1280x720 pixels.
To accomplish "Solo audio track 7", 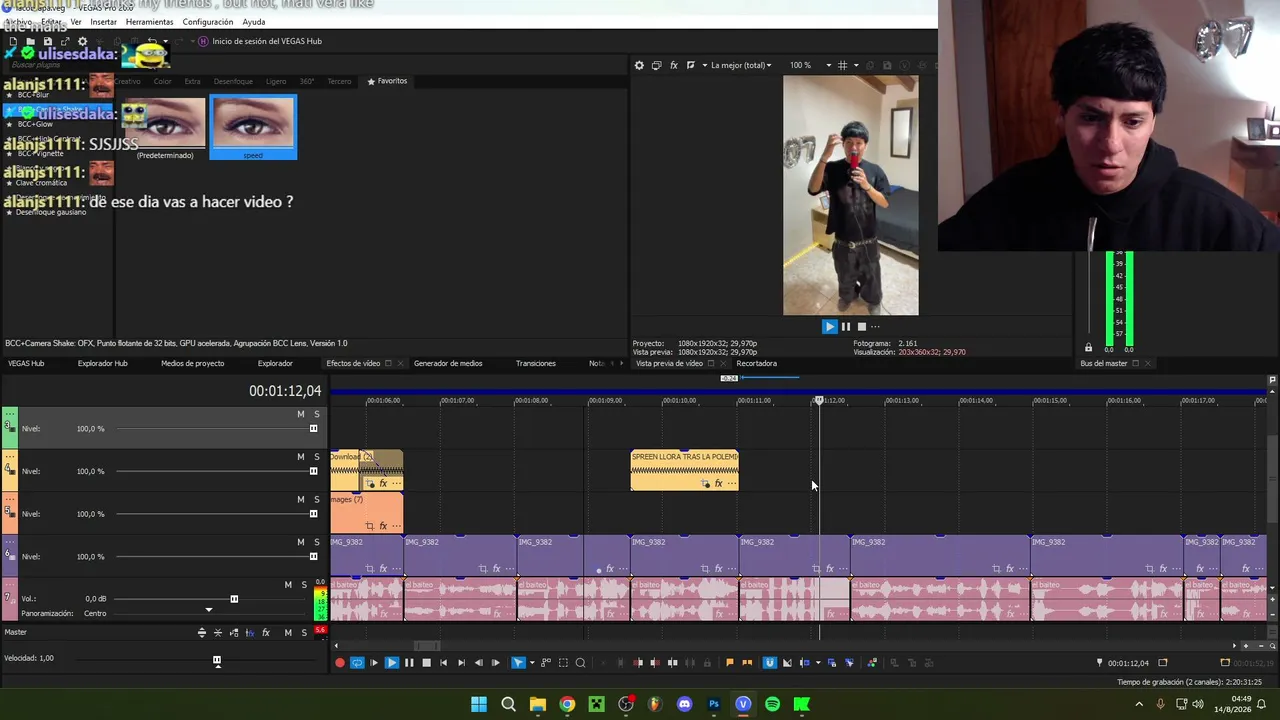I will tap(304, 585).
